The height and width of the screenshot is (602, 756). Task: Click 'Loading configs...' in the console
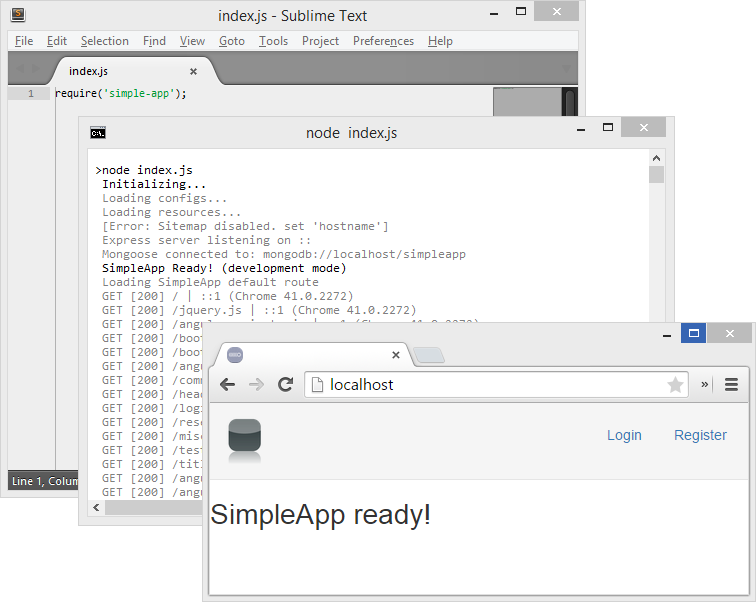[164, 198]
